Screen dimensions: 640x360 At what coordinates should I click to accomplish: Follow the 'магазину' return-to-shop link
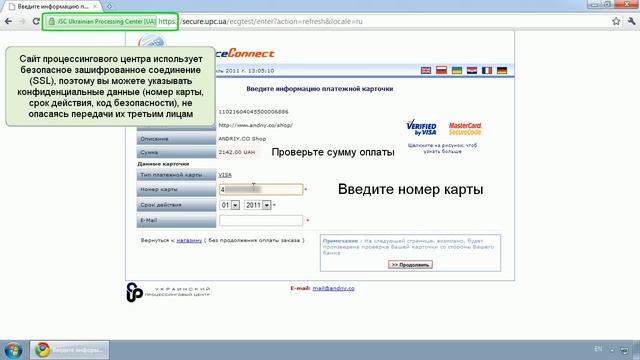pos(189,240)
